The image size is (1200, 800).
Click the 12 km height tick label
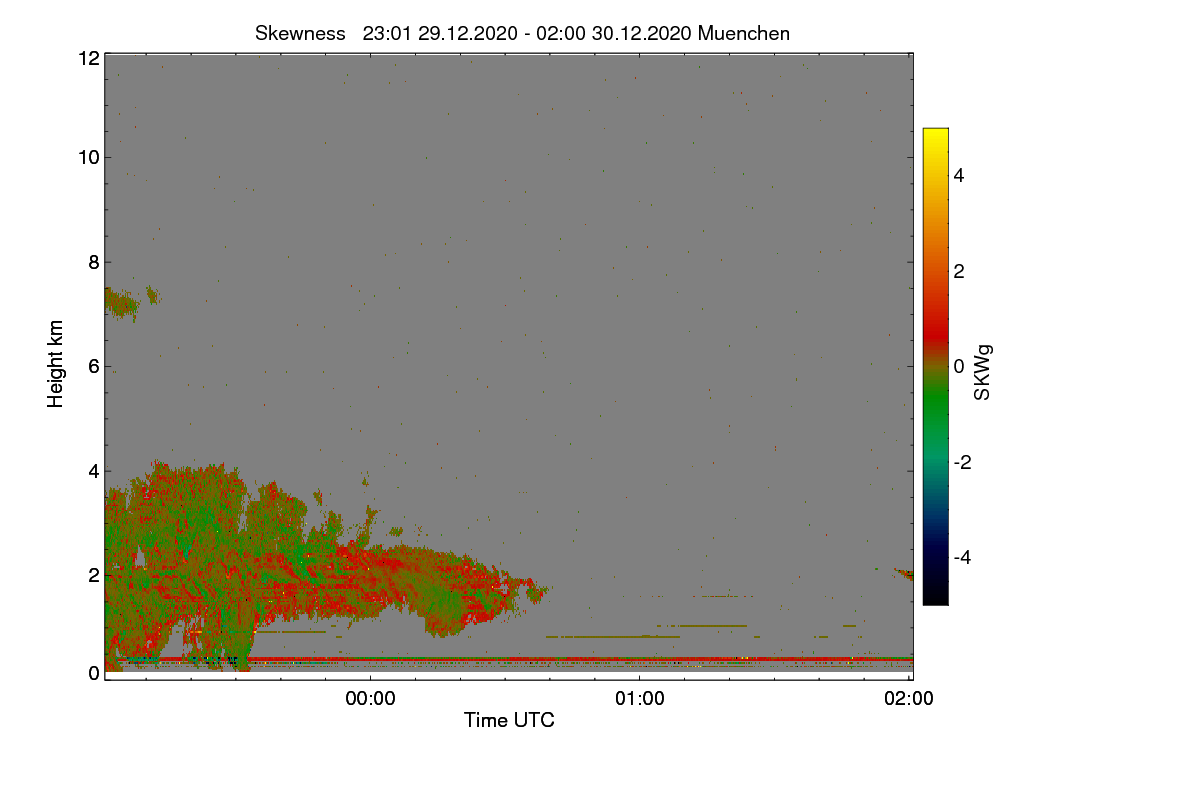tap(87, 58)
